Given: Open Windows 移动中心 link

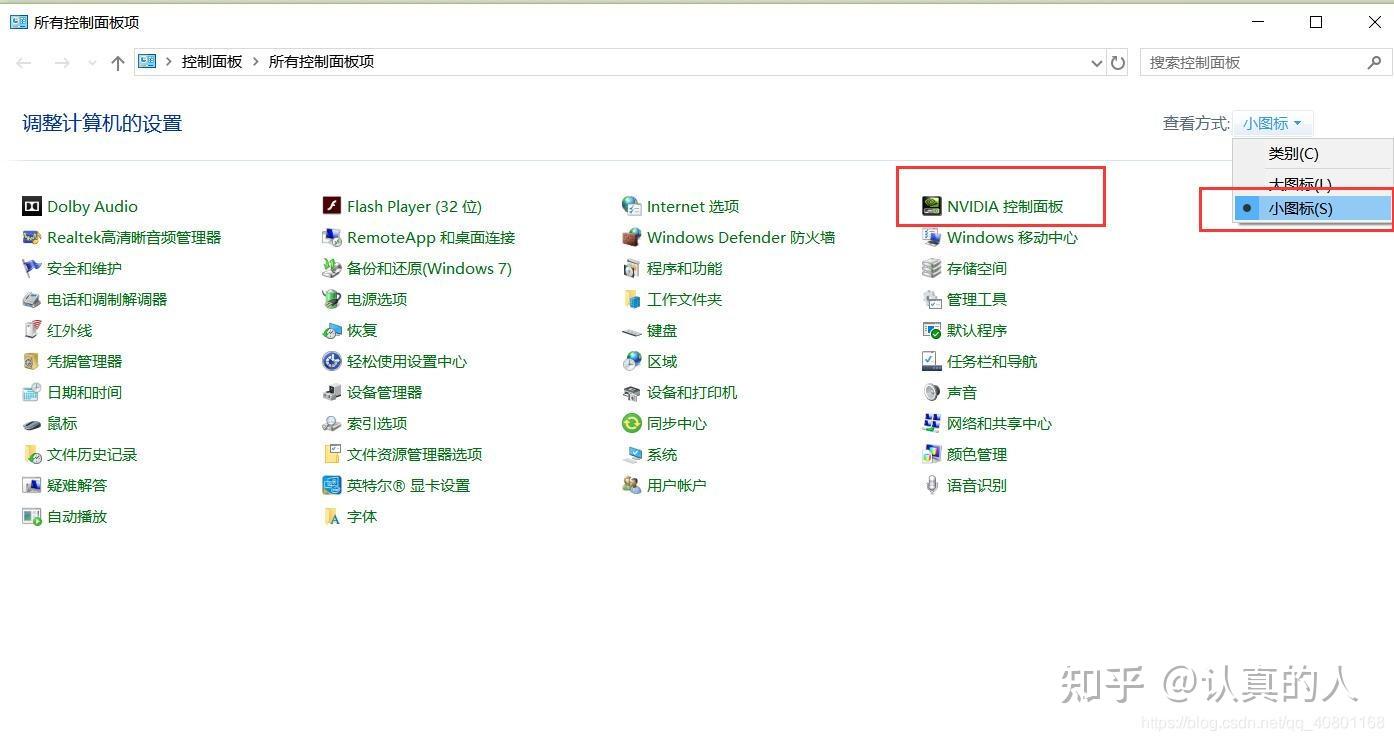Looking at the screenshot, I should click(1012, 238).
